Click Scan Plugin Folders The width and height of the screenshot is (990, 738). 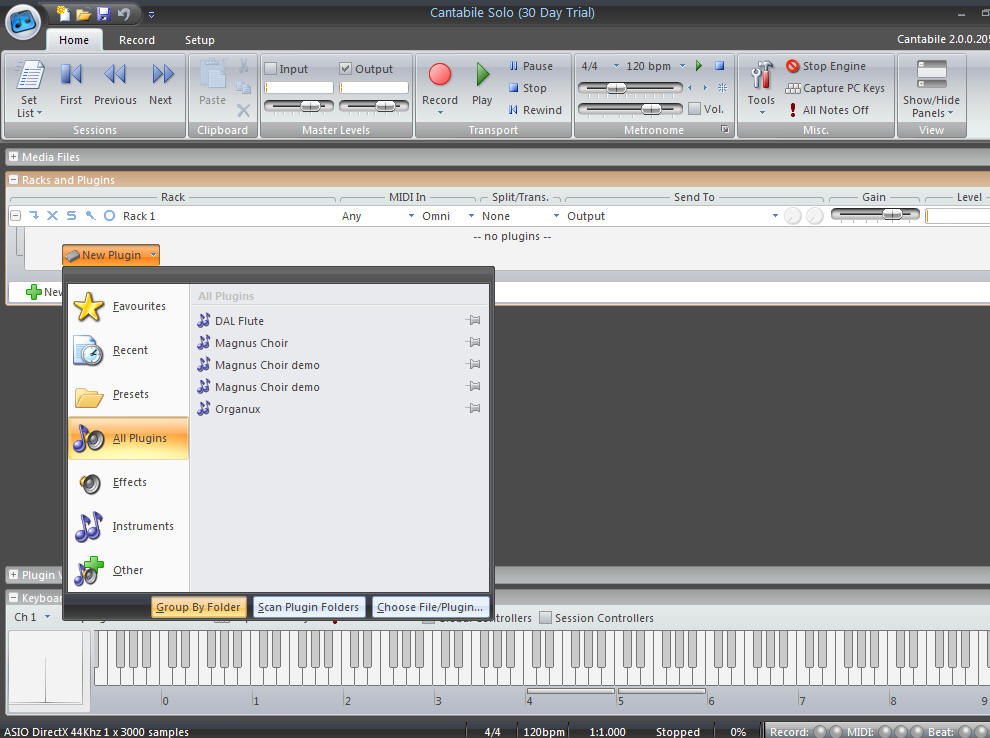point(309,607)
